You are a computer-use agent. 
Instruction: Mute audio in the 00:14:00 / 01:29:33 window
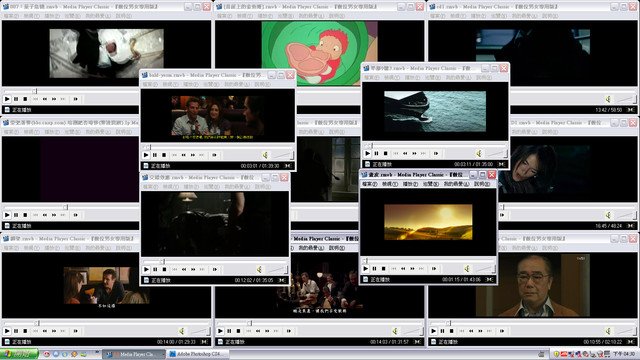click(x=182, y=331)
